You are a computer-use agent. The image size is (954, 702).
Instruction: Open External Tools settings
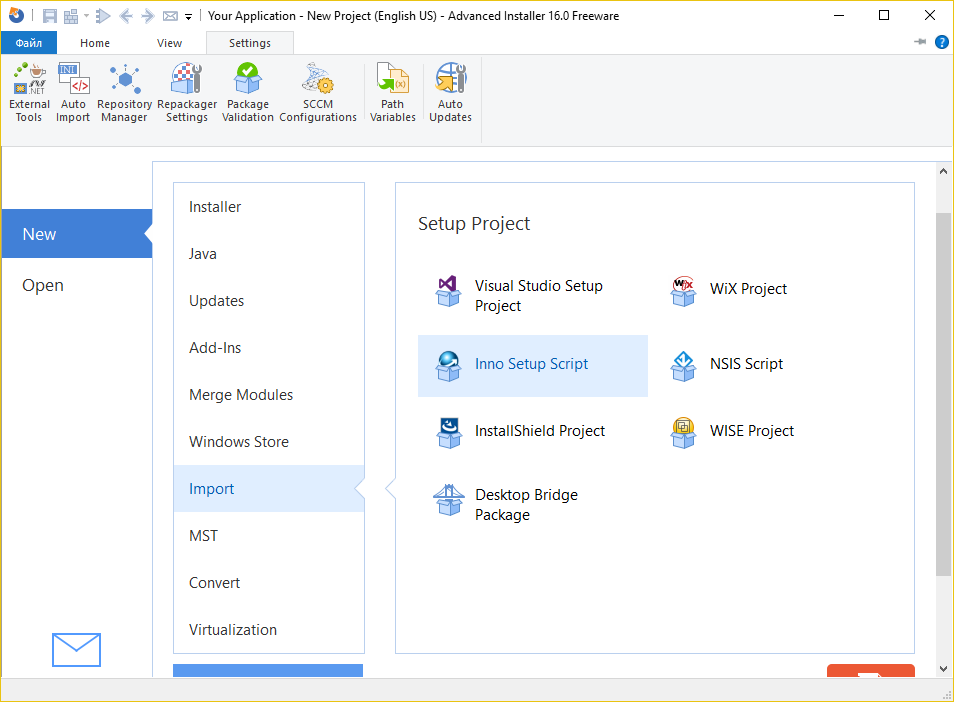pyautogui.click(x=29, y=92)
